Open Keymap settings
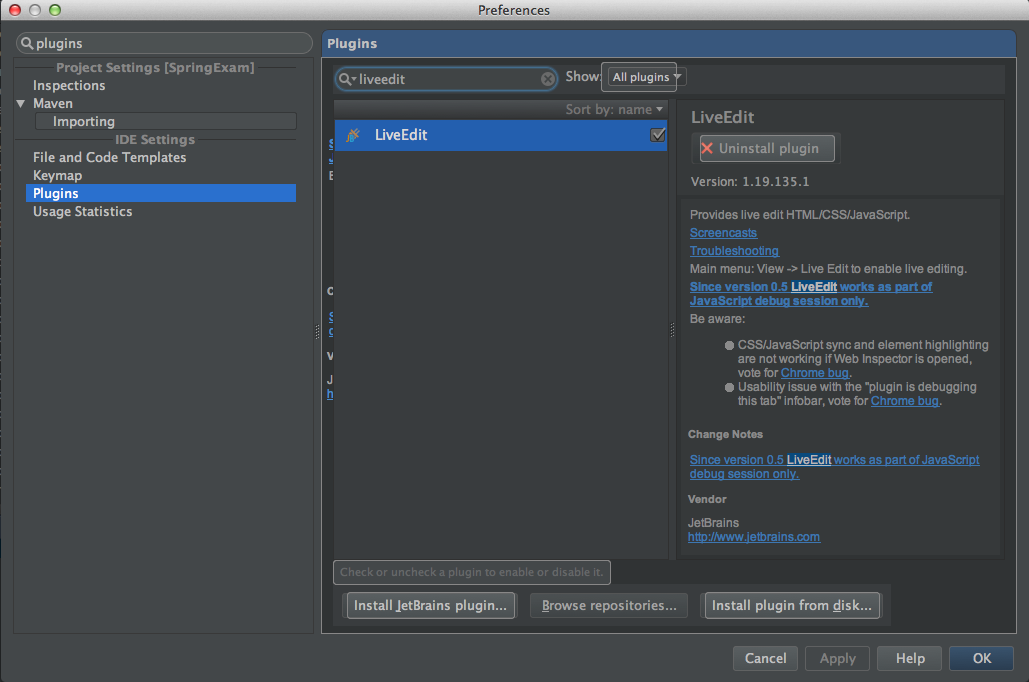This screenshot has width=1029, height=682. 58,176
